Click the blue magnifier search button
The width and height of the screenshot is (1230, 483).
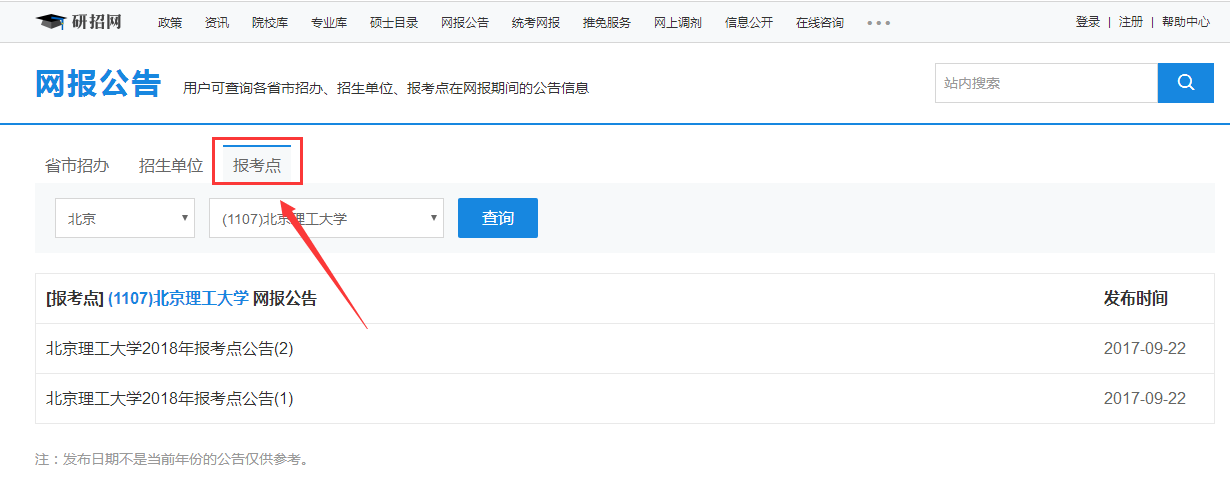tap(1186, 83)
